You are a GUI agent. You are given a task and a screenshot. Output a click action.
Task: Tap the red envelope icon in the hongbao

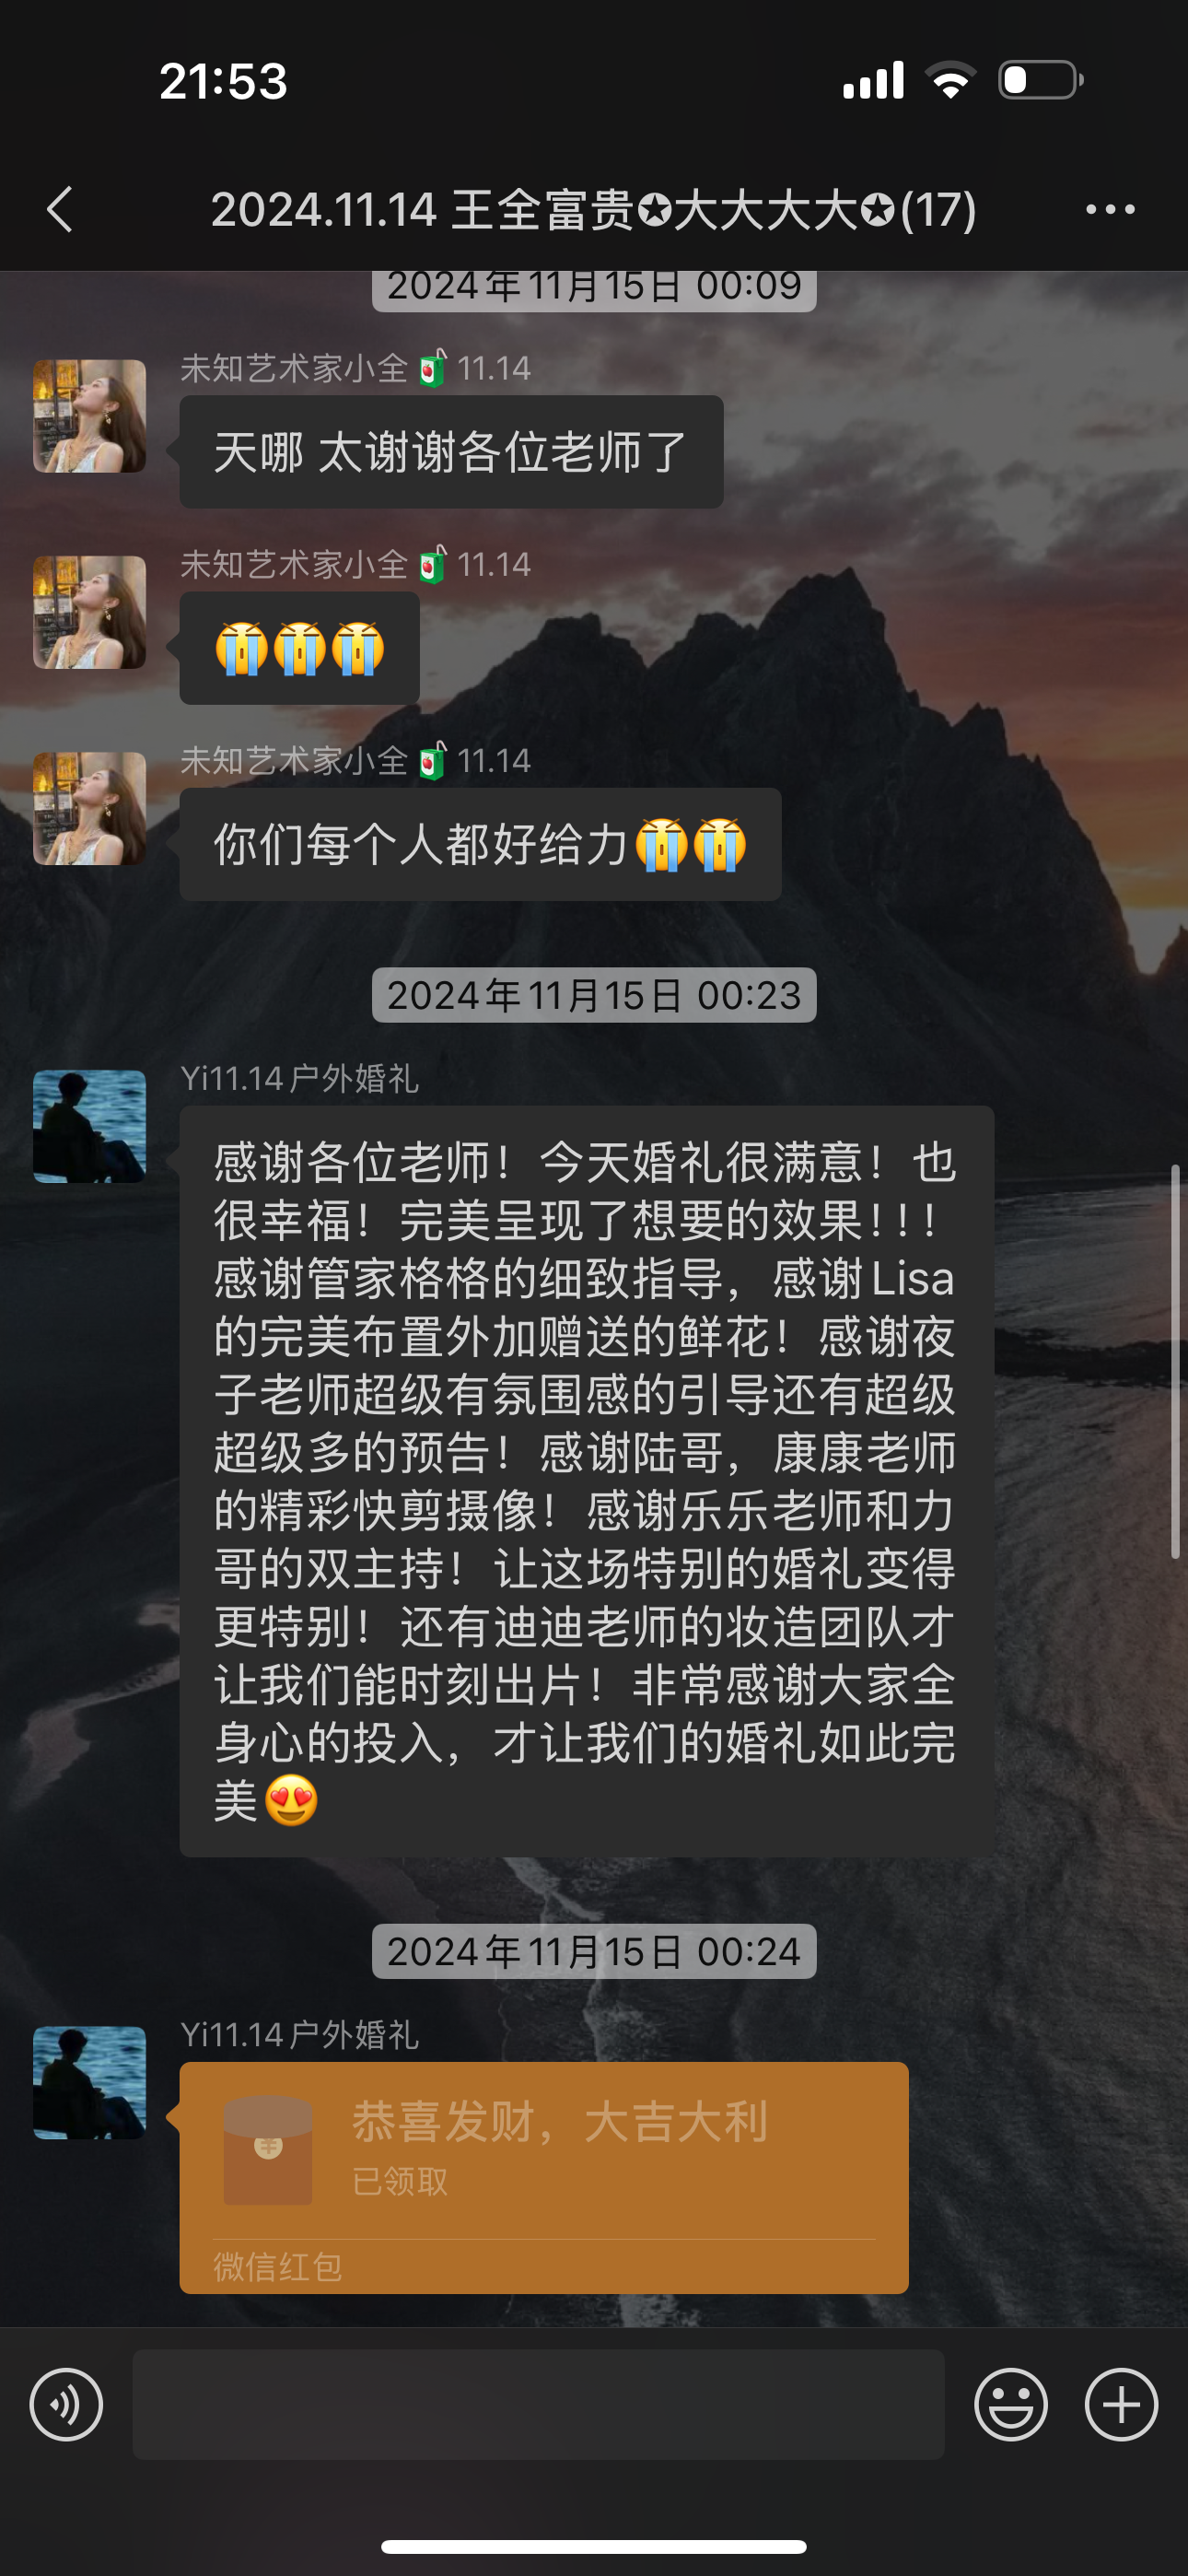tap(267, 2150)
